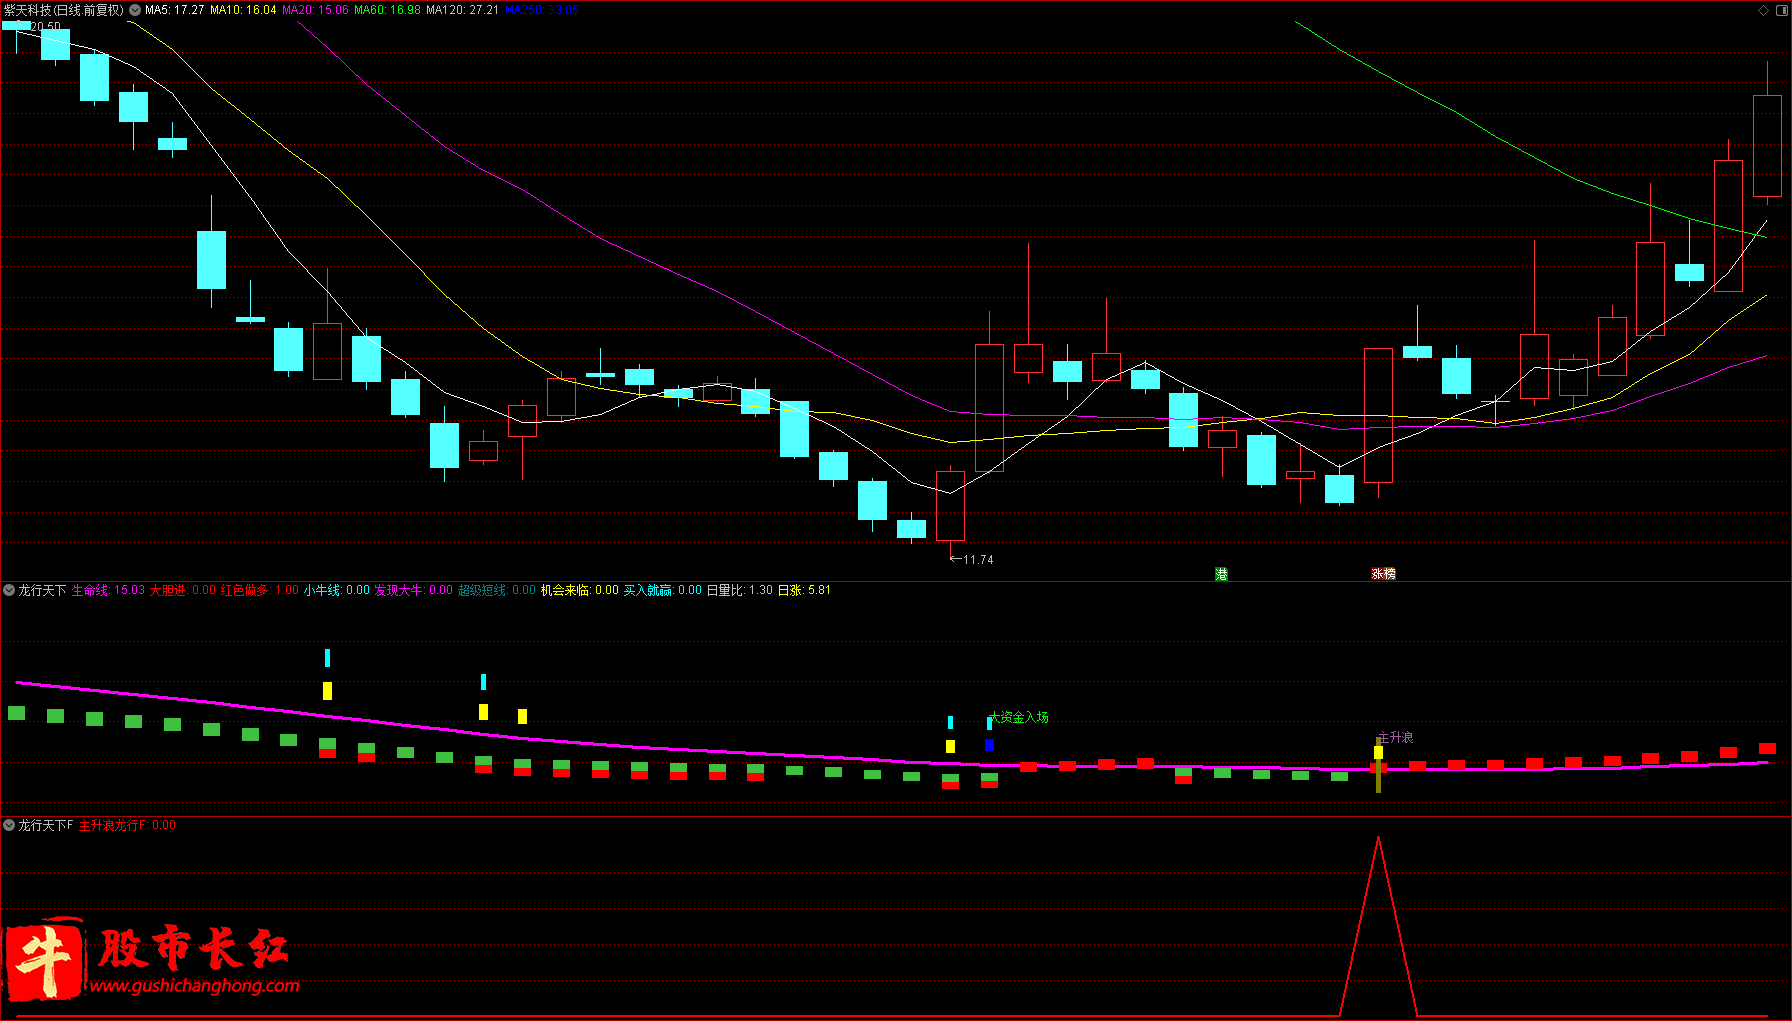
Task: Click the green 港 marker badge
Action: tap(1221, 574)
